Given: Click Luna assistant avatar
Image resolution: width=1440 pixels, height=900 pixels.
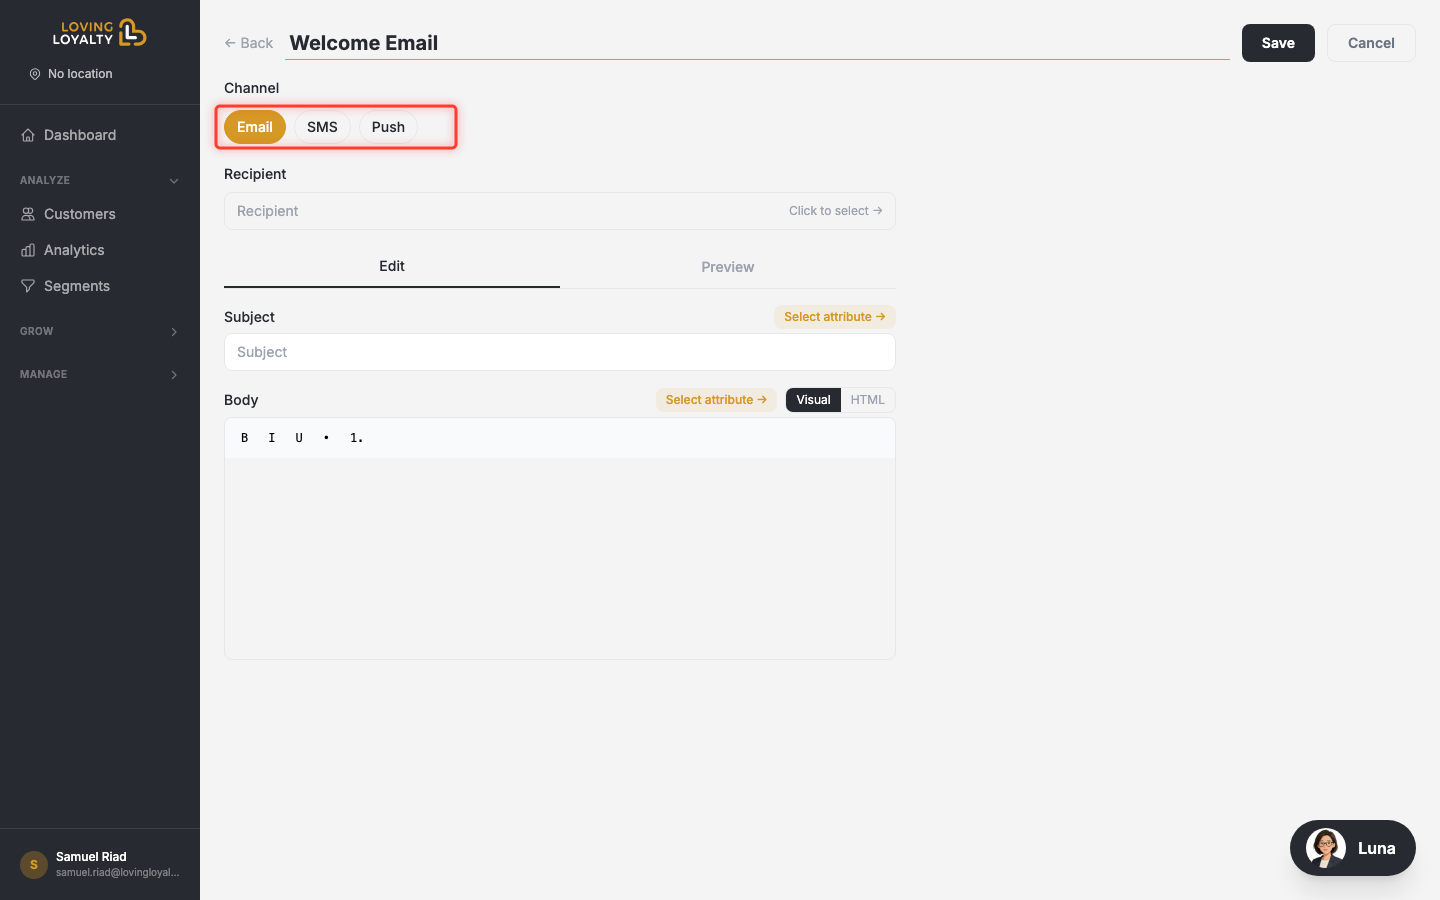Looking at the screenshot, I should pyautogui.click(x=1326, y=848).
